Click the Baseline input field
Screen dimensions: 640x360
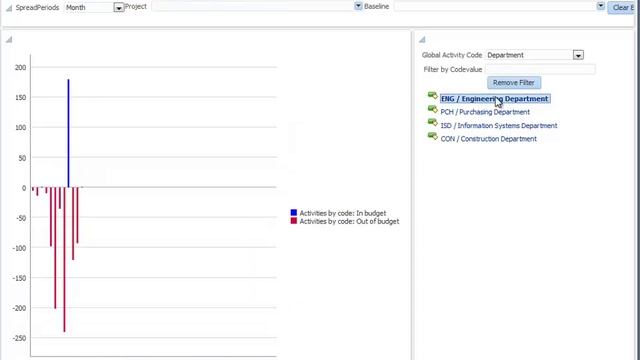[495, 6]
